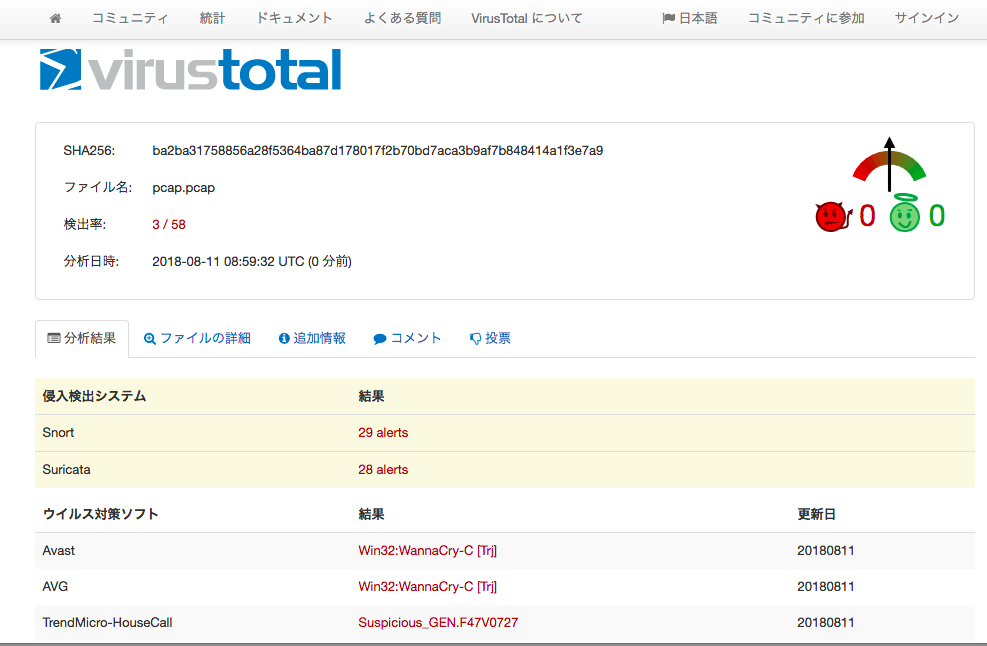Click the red devil malicious vote icon
The height and width of the screenshot is (646, 987).
tap(832, 217)
